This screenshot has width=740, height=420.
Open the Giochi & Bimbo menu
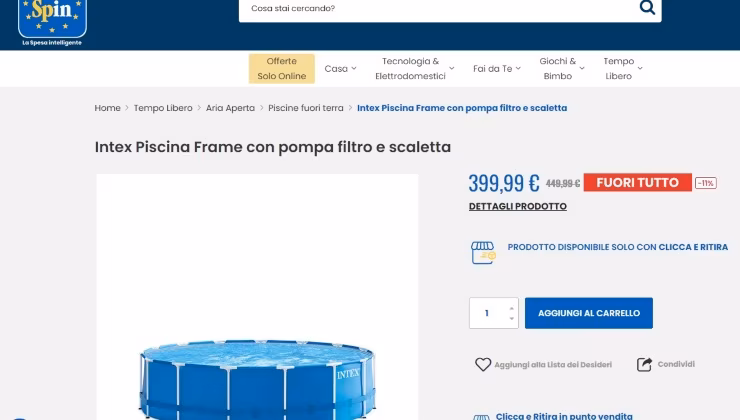click(562, 69)
